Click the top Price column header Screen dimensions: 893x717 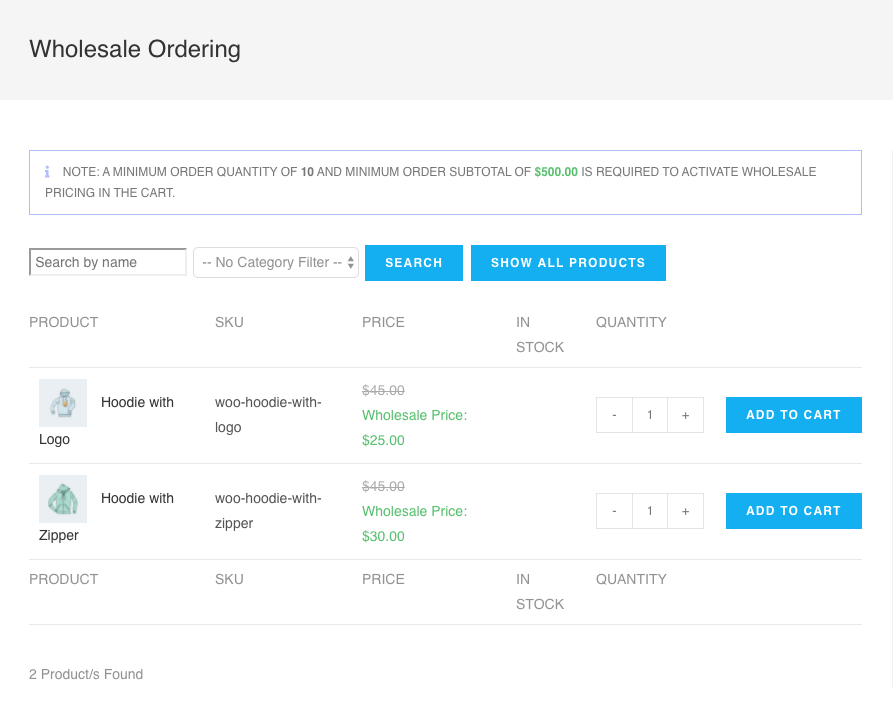pyautogui.click(x=383, y=322)
